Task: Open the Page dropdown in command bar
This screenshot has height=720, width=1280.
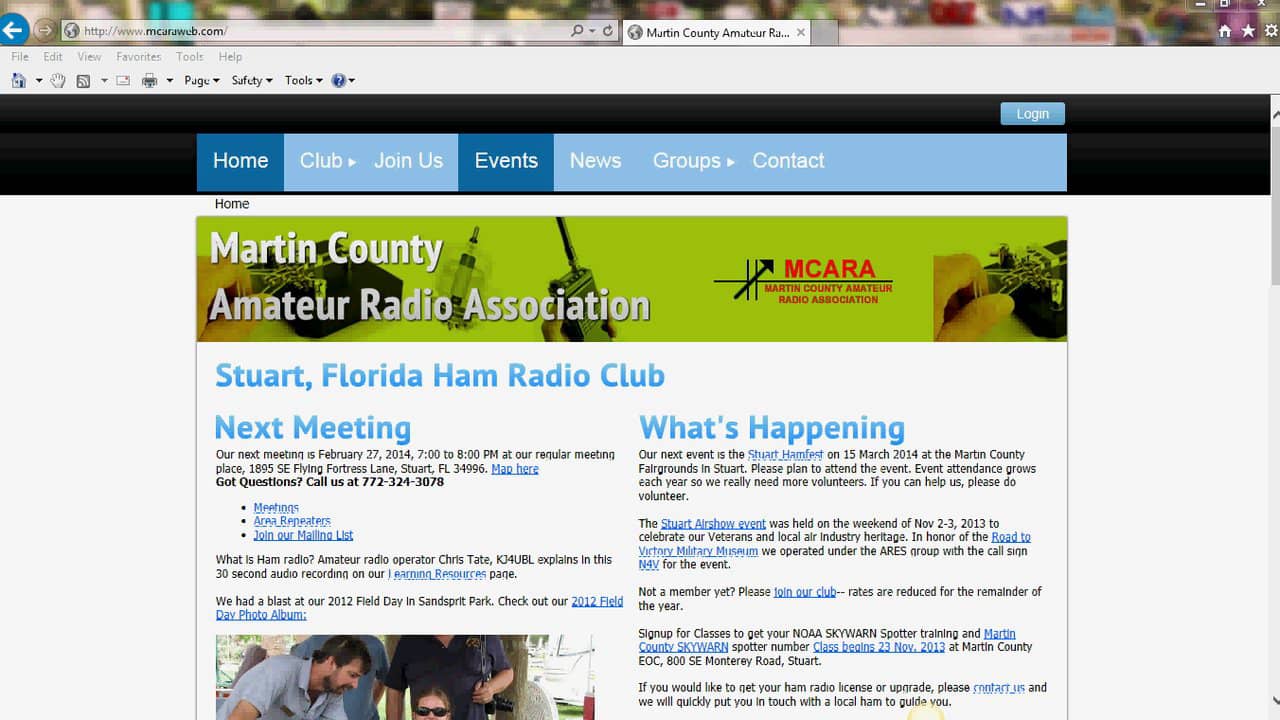Action: pos(201,80)
